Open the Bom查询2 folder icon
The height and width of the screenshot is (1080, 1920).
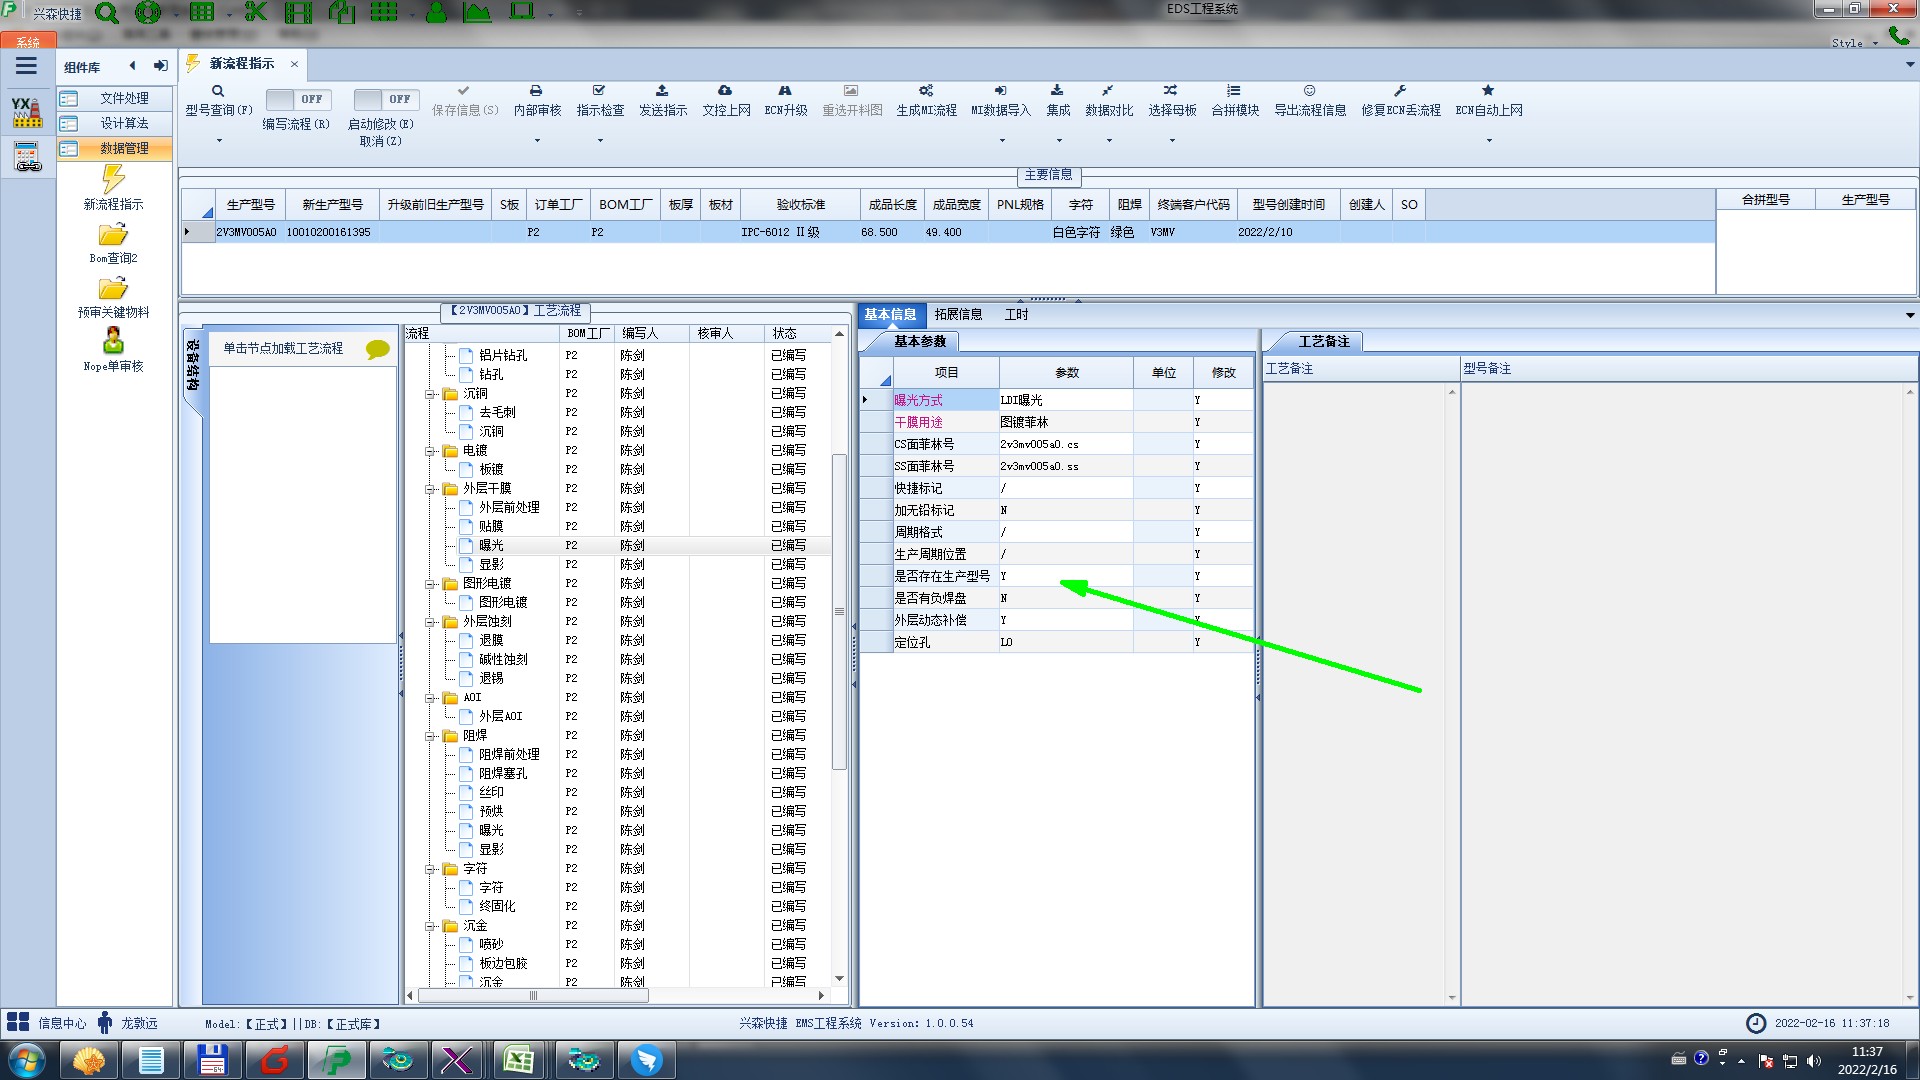(x=113, y=235)
